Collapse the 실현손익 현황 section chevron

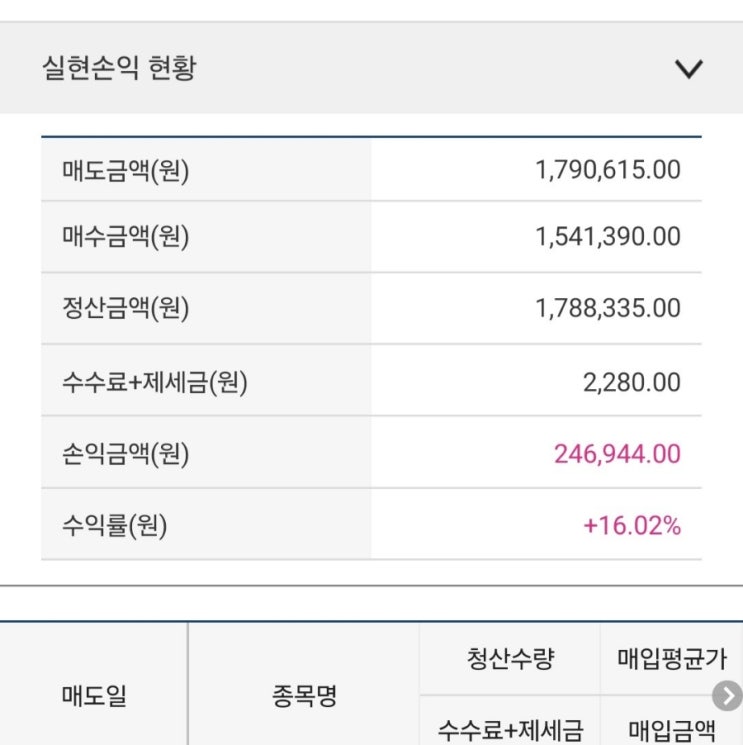point(689,69)
